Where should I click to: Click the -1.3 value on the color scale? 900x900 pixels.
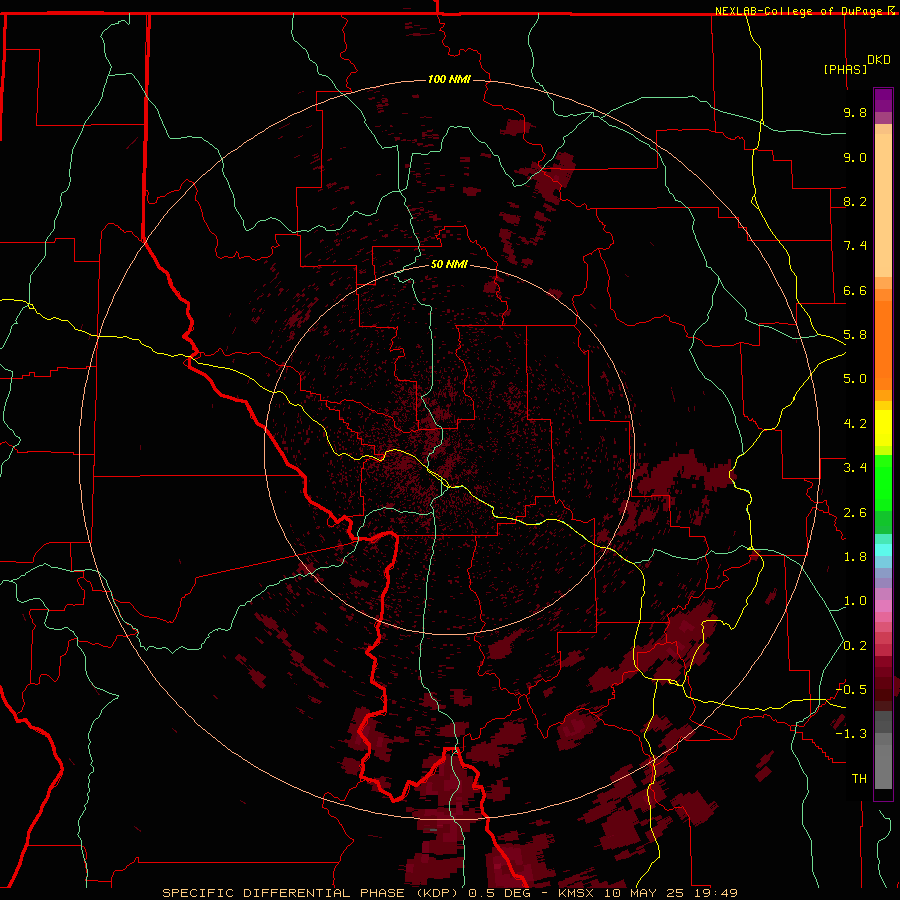click(851, 734)
